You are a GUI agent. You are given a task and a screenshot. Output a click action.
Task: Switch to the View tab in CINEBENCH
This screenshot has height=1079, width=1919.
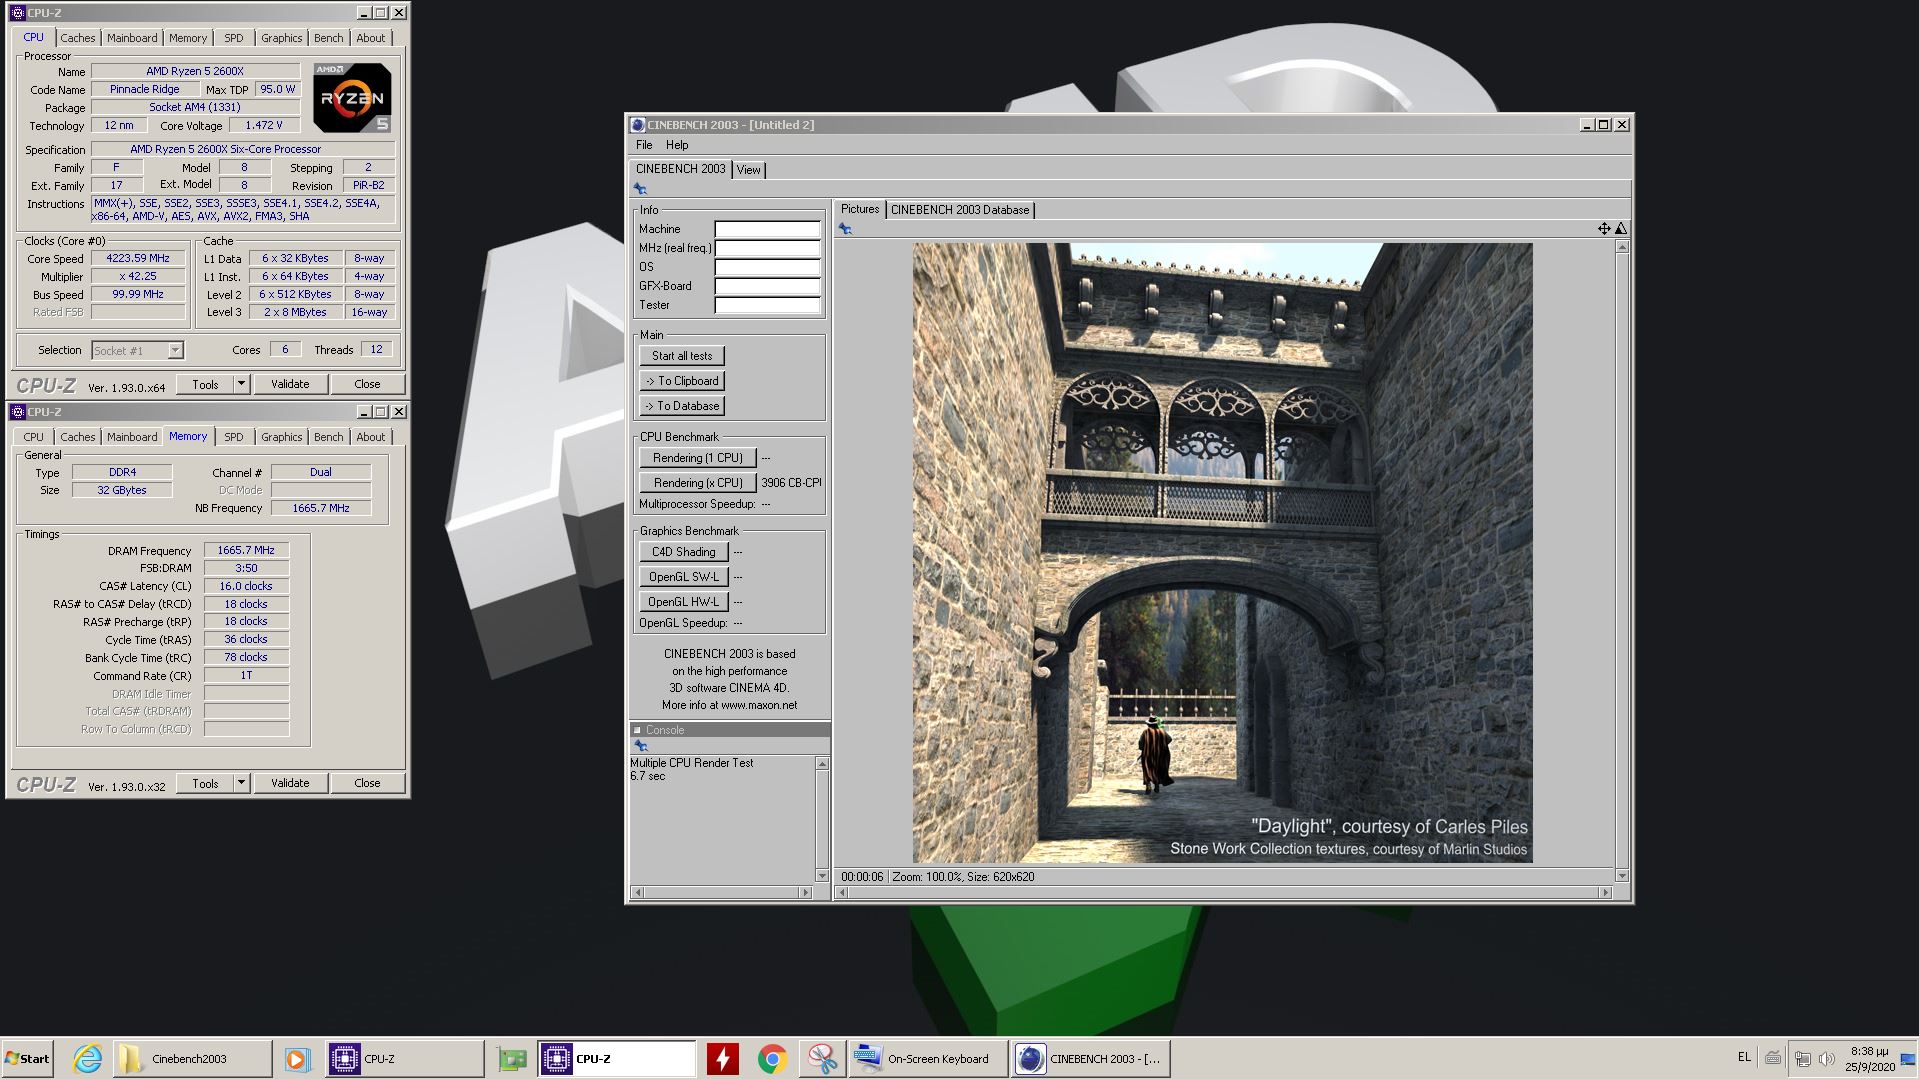pos(748,170)
